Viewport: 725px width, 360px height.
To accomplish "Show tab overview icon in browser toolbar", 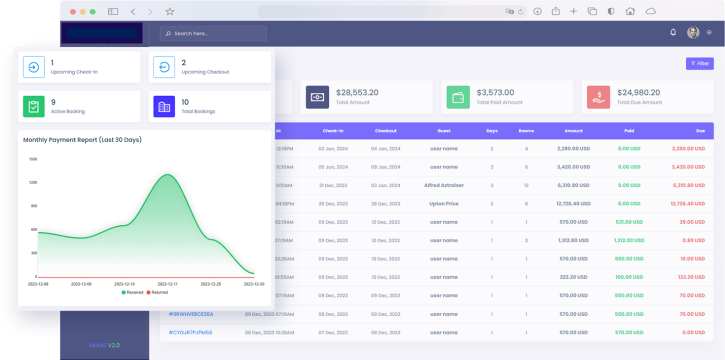I will (592, 12).
